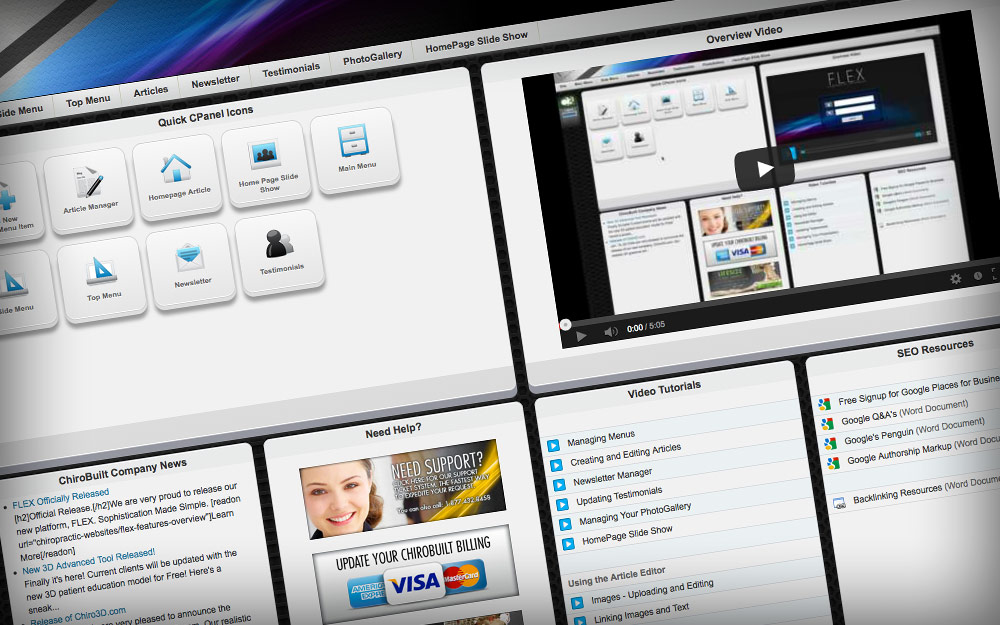Open the Homepage Article house icon

tap(177, 176)
